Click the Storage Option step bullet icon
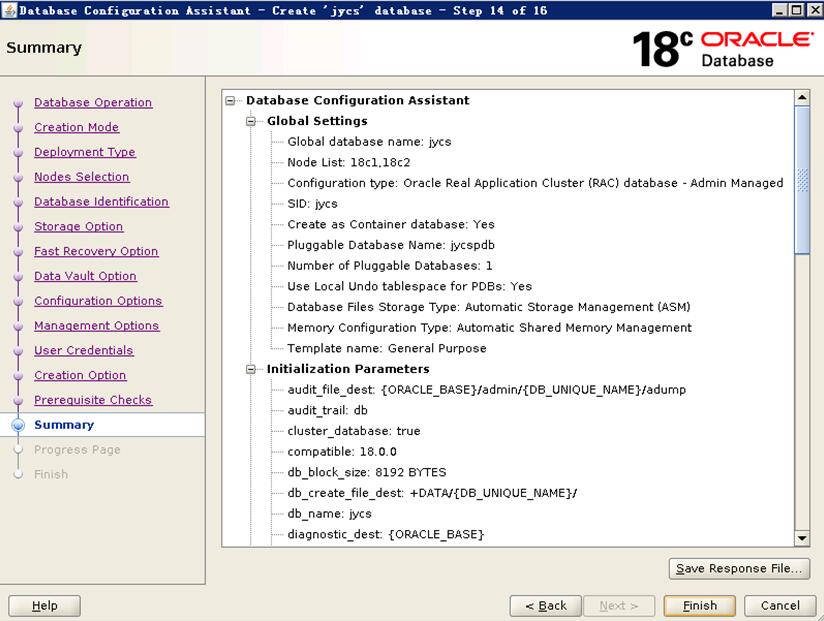 (x=18, y=227)
